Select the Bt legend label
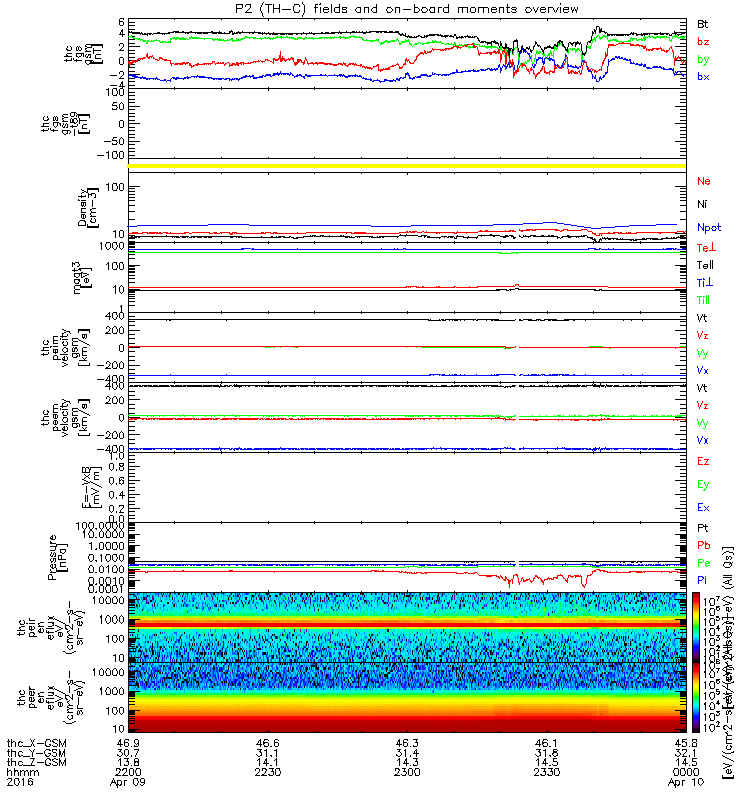Viewport: 750px width, 800px height. [x=702, y=24]
